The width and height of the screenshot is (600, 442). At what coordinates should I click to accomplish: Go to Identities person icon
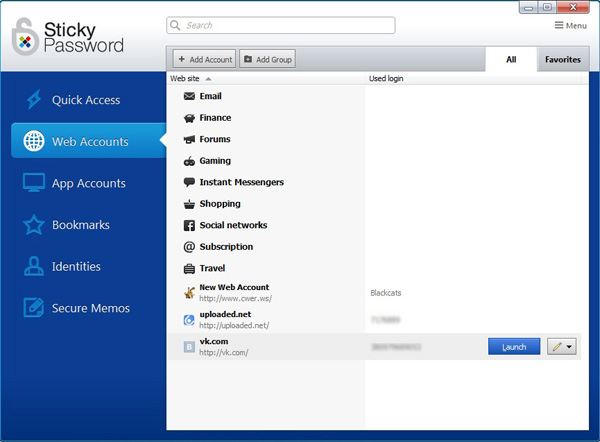tap(34, 266)
